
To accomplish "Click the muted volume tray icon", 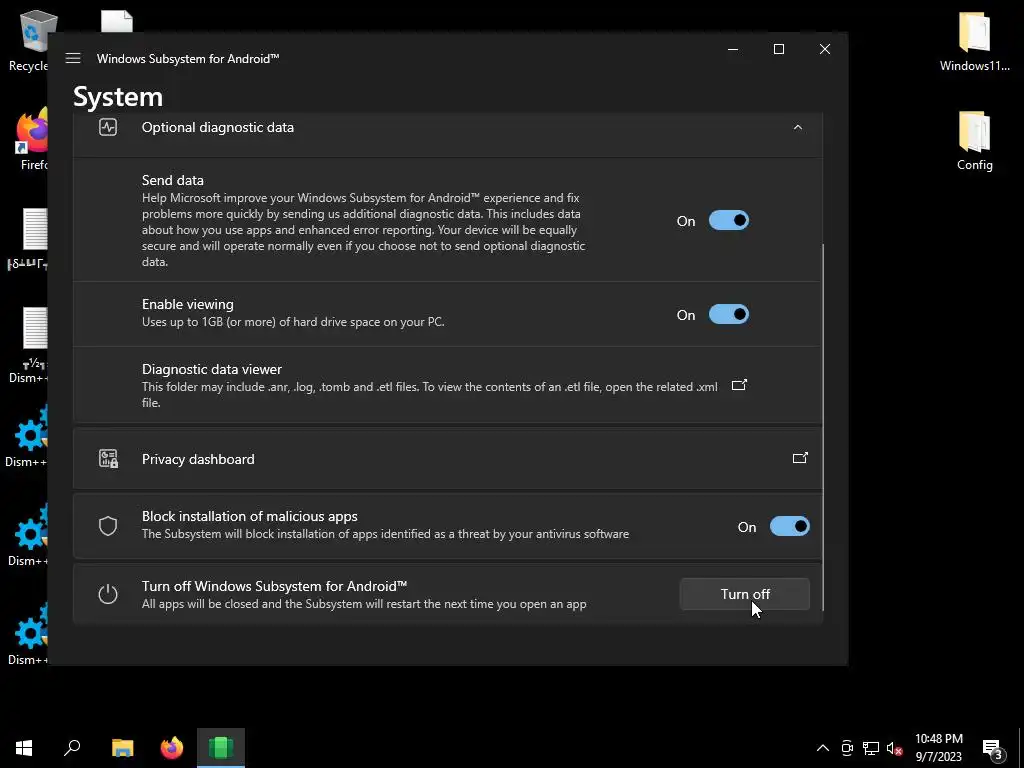I will pyautogui.click(x=894, y=748).
